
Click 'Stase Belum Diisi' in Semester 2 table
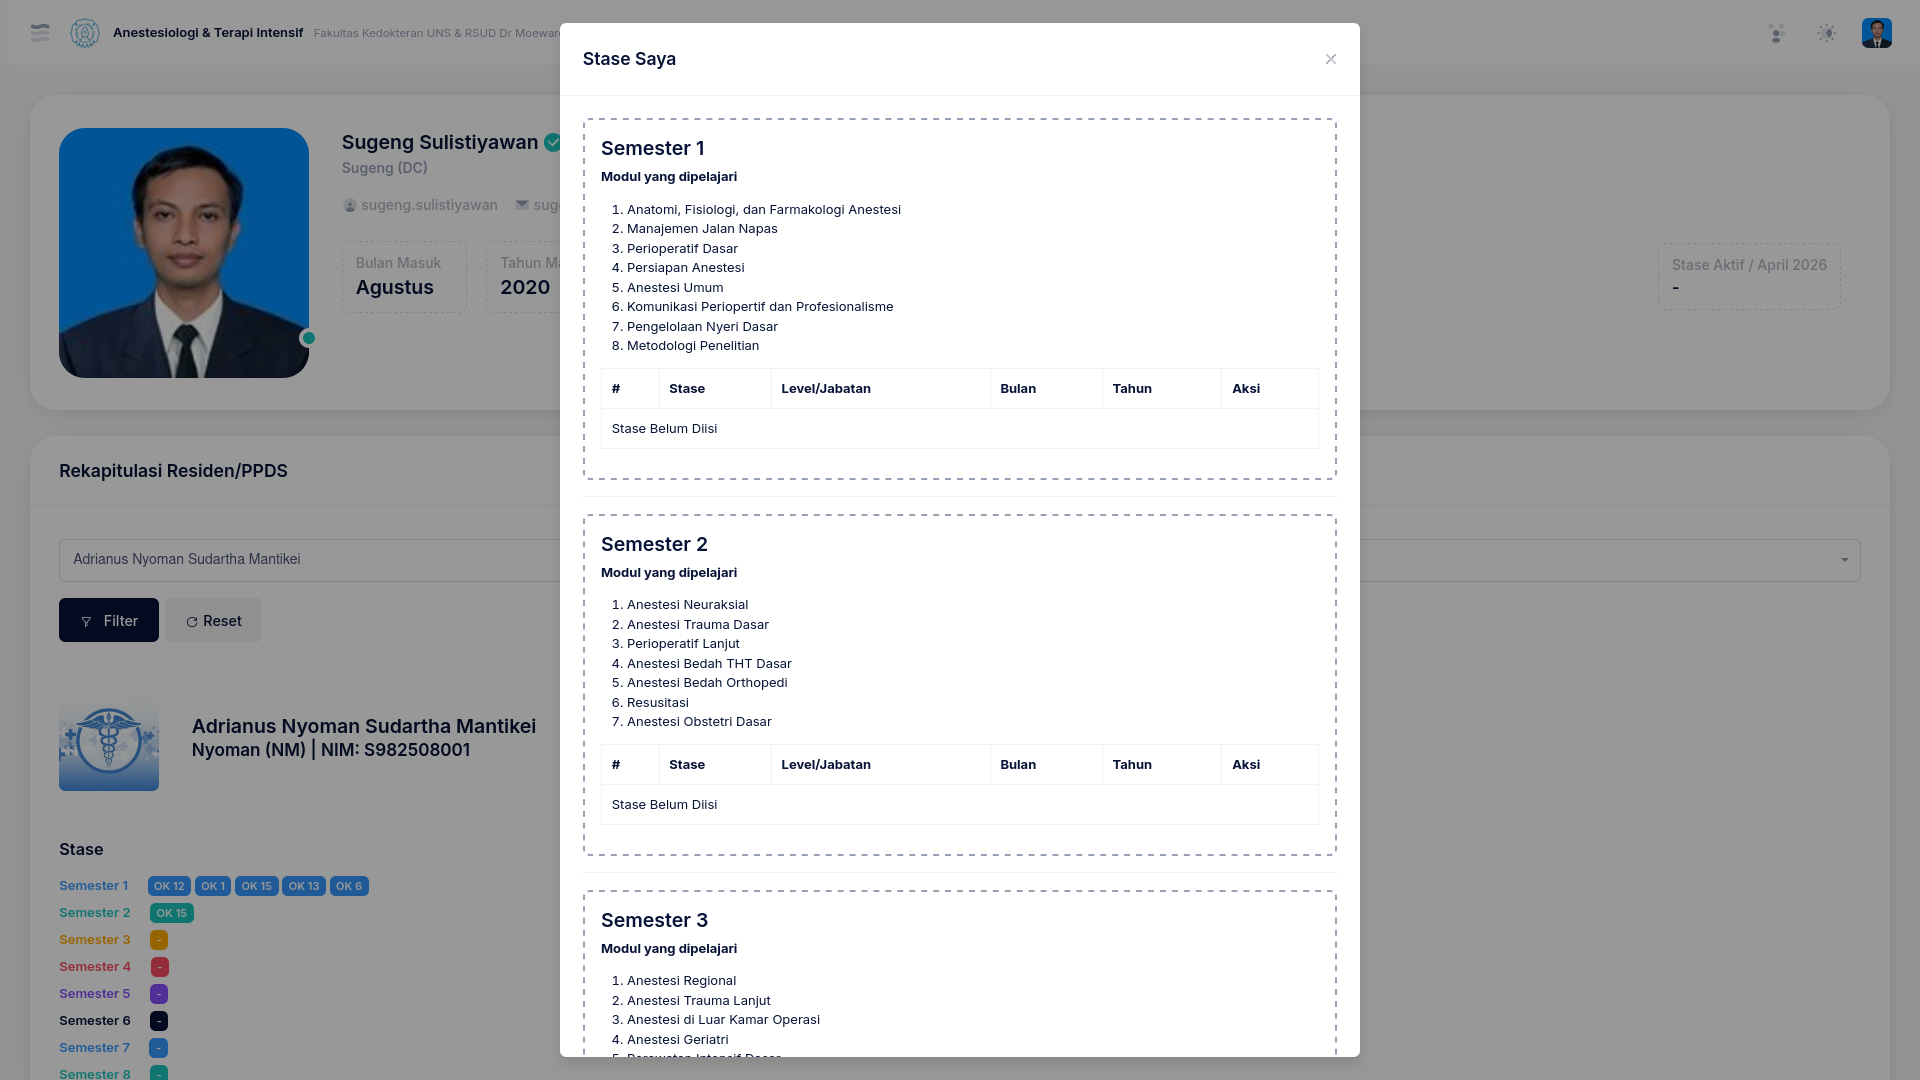click(664, 805)
